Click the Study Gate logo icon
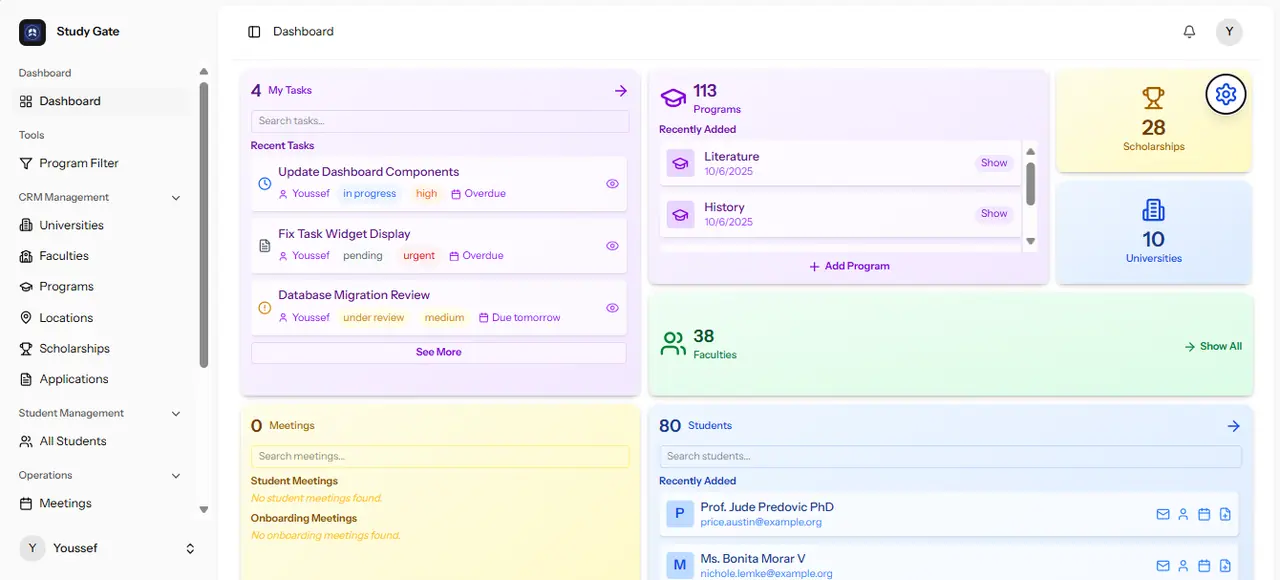Viewport: 1280px width, 580px height. (x=32, y=32)
